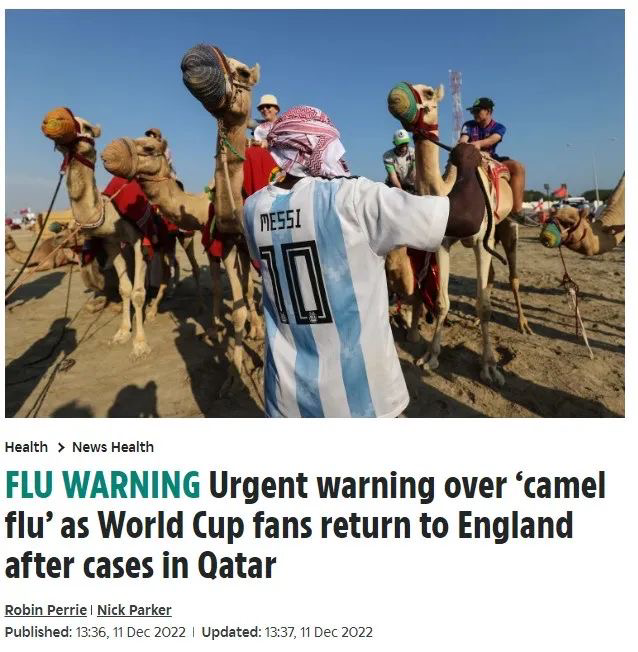The image size is (638, 652).
Task: Click the breadcrumb chevron arrow icon
Action: (x=61, y=447)
